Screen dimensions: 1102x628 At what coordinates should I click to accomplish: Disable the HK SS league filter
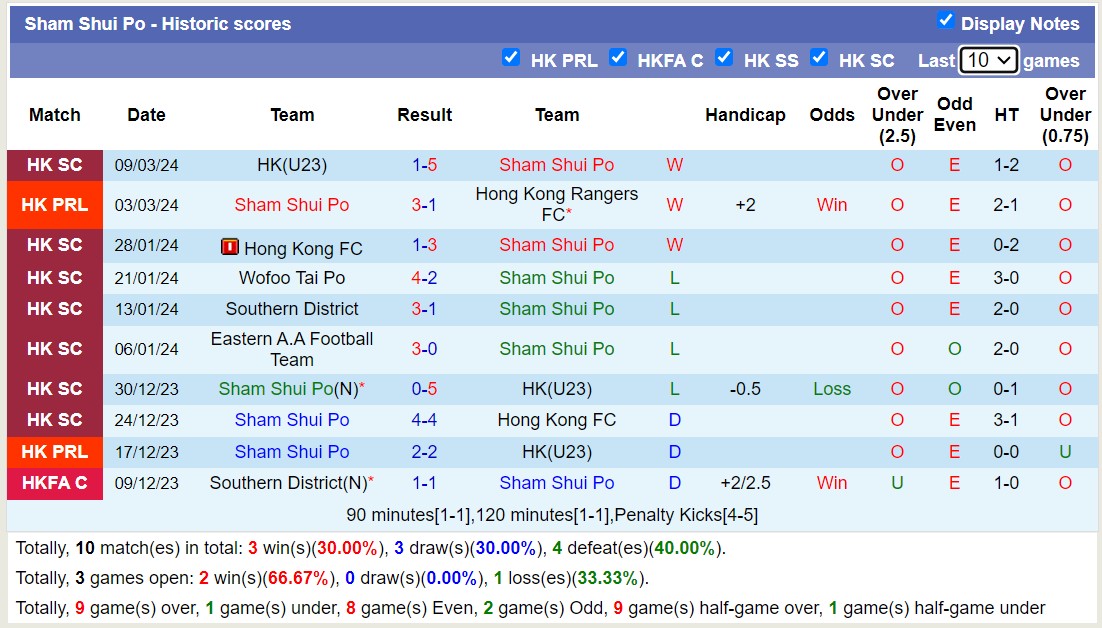pos(724,58)
